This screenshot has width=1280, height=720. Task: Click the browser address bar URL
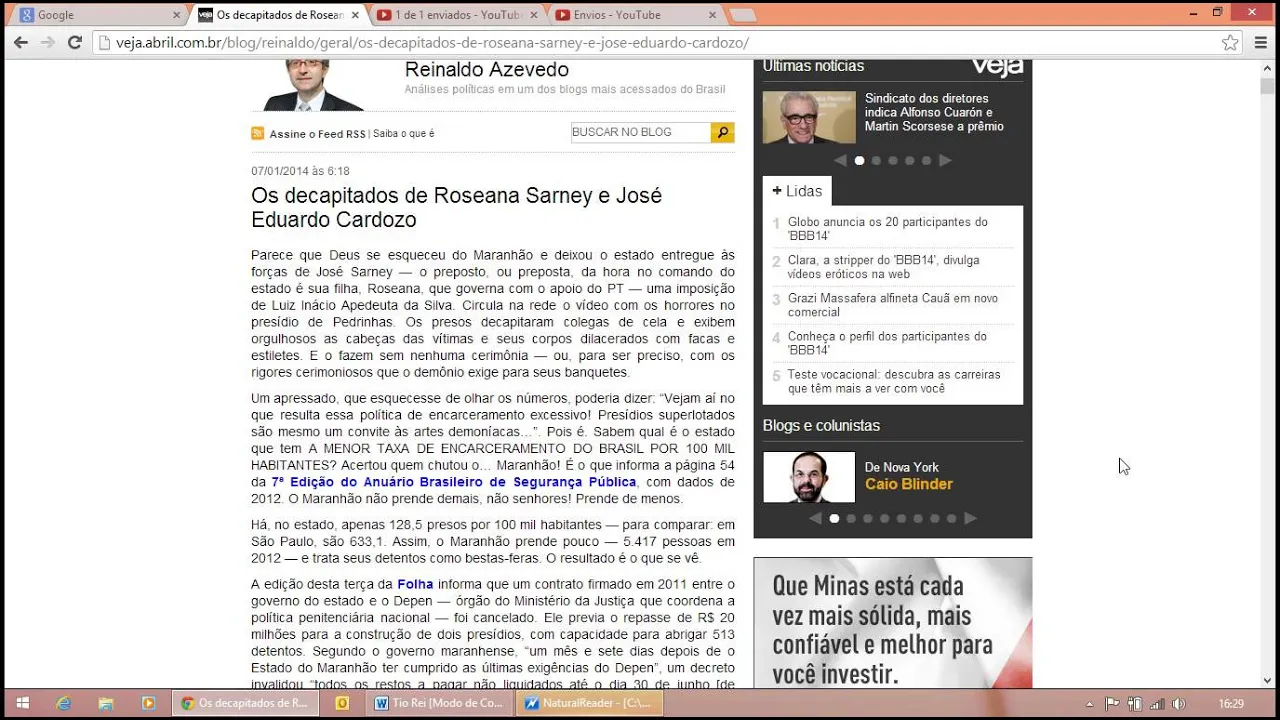(x=432, y=43)
